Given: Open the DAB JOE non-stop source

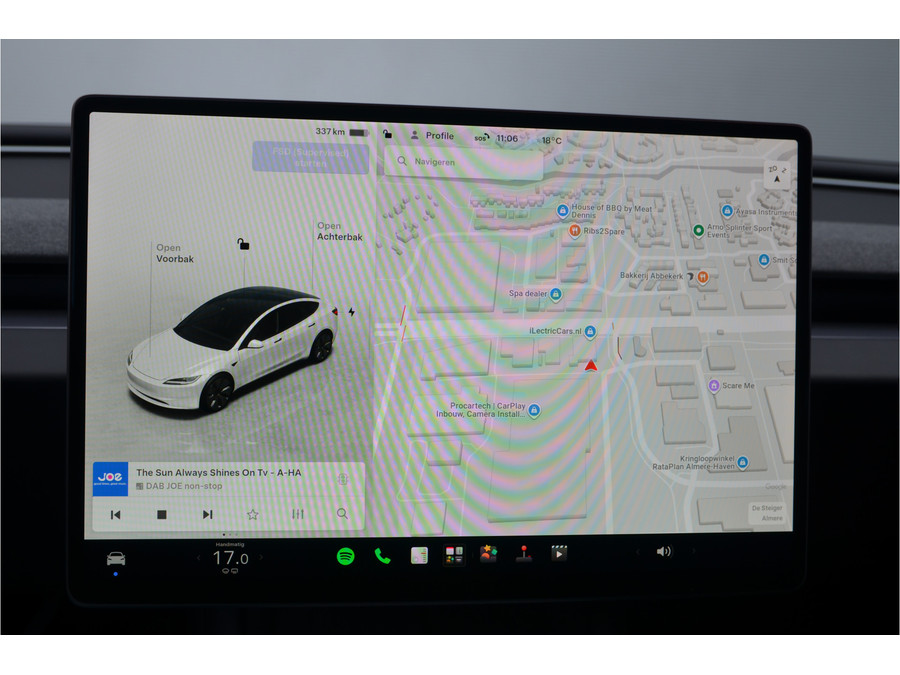Looking at the screenshot, I should pyautogui.click(x=179, y=486).
